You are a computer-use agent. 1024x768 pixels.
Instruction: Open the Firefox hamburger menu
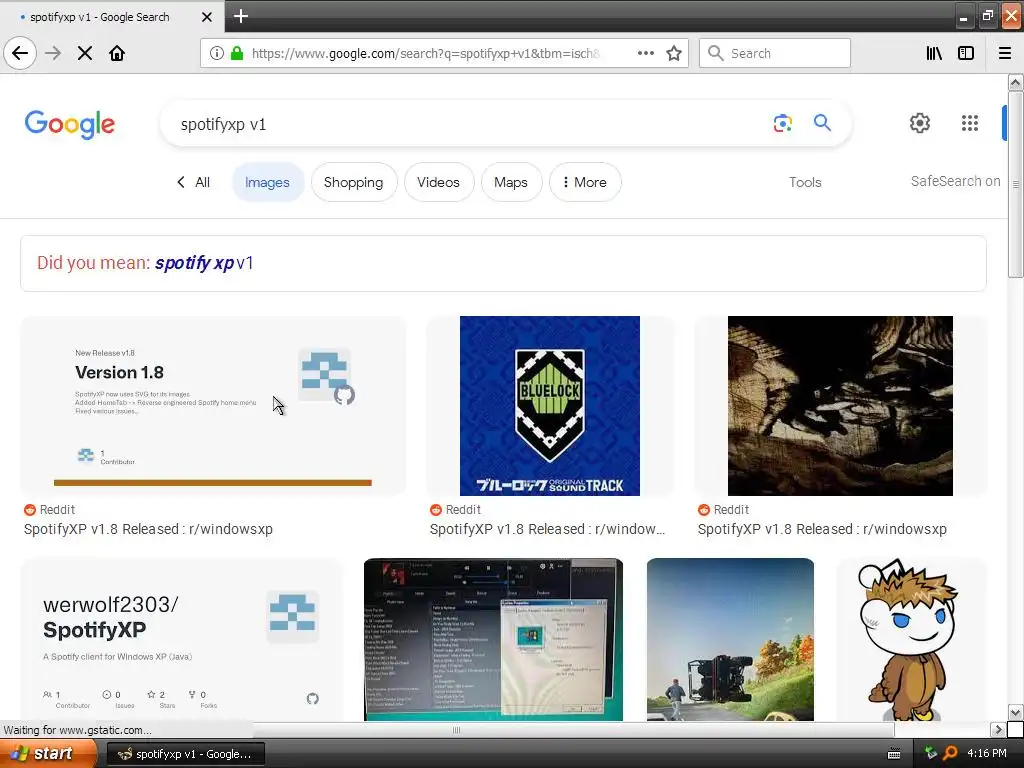coord(1005,53)
